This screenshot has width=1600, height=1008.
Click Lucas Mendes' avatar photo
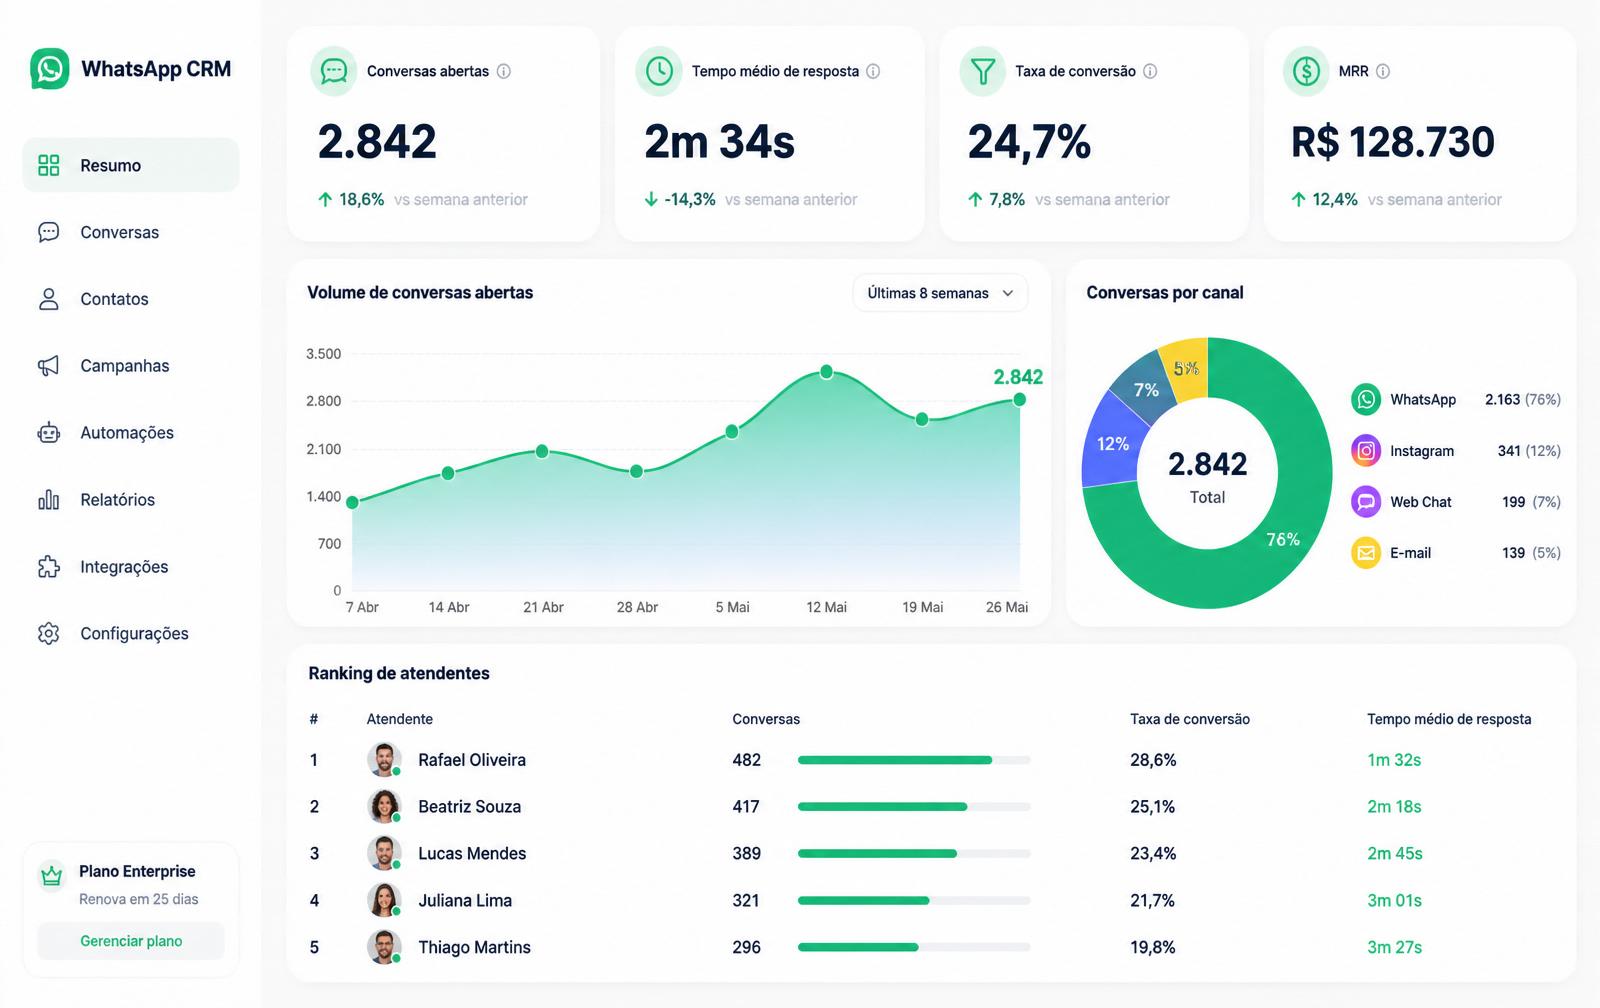pyautogui.click(x=384, y=854)
